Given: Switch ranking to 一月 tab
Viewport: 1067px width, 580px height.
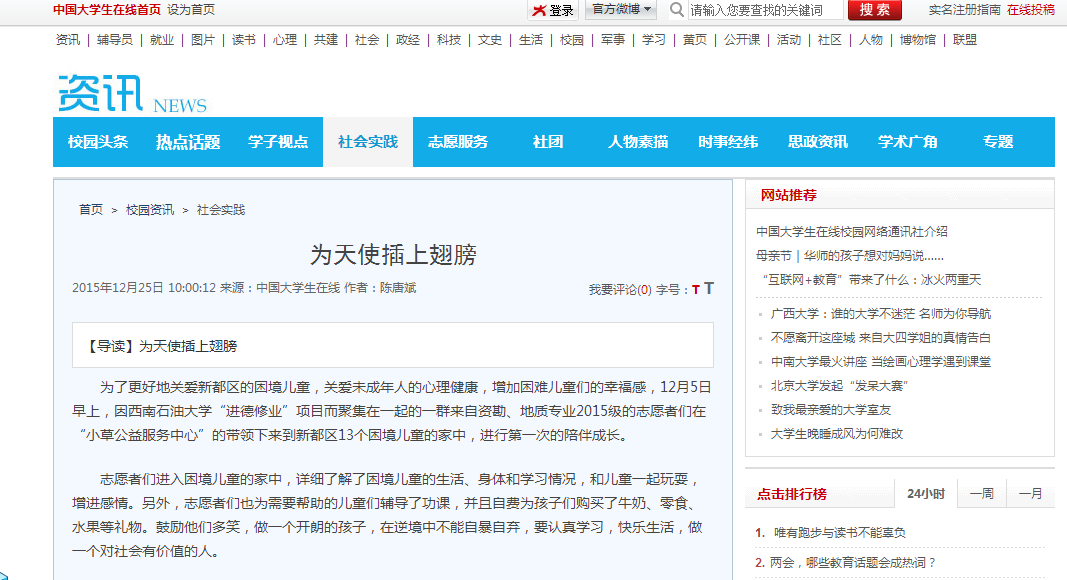Looking at the screenshot, I should tap(1030, 494).
